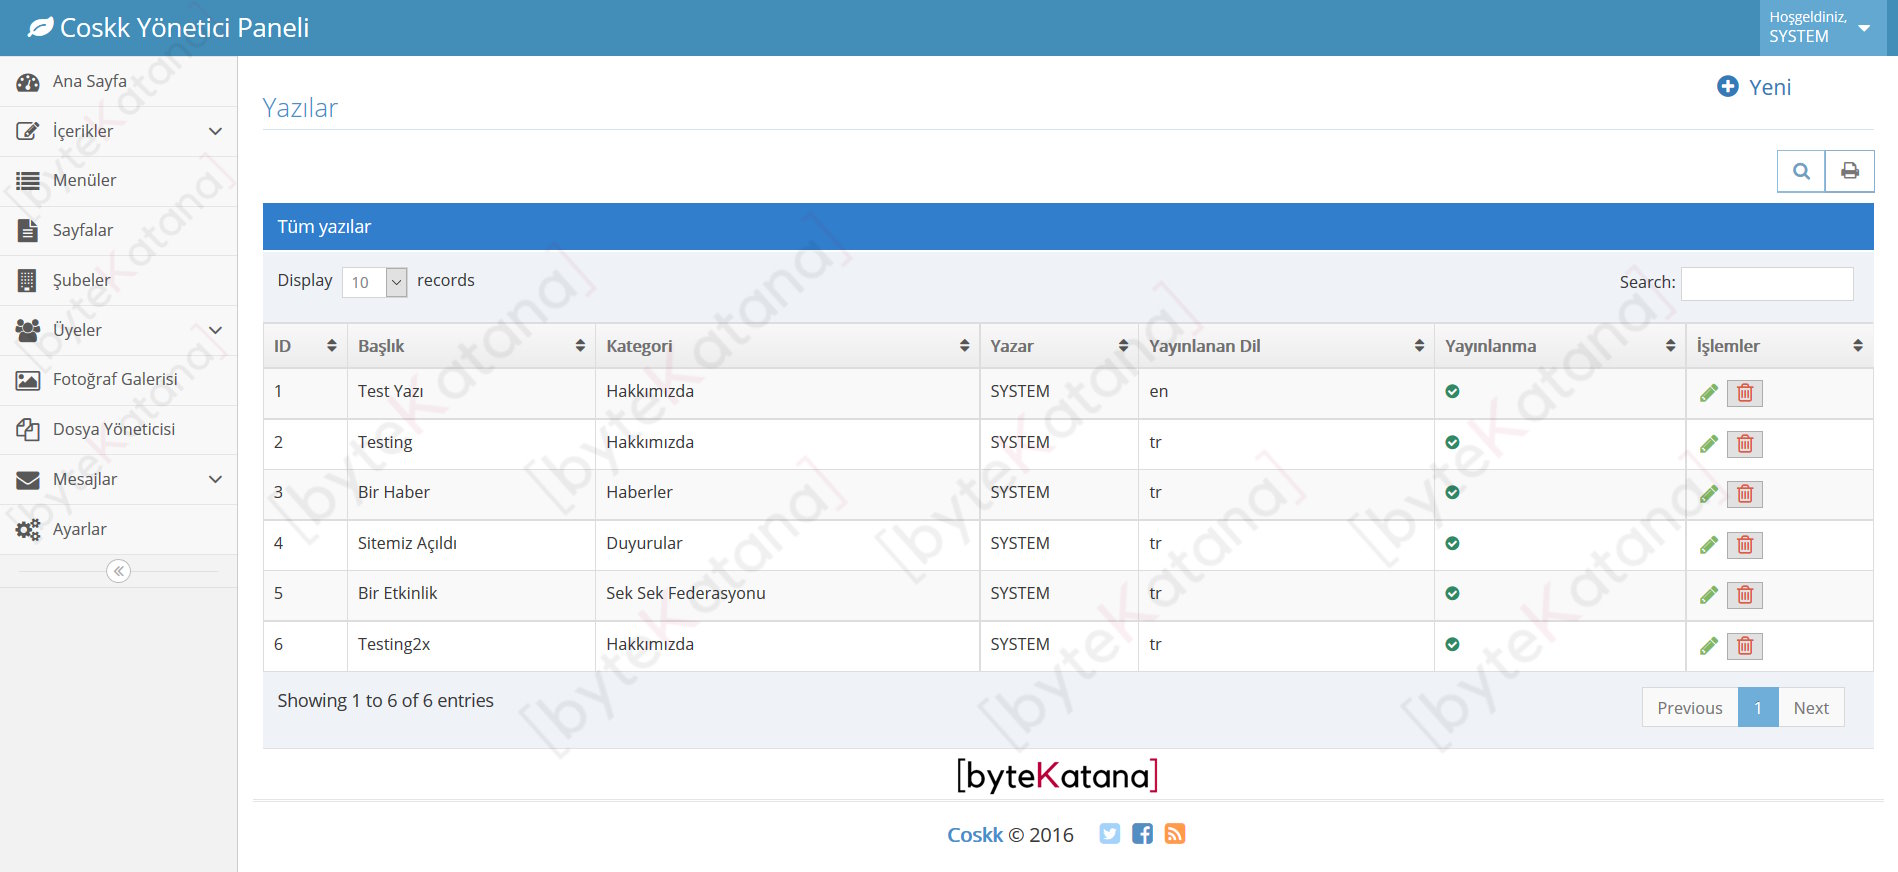Click the print icon button
The width and height of the screenshot is (1898, 872).
click(1849, 171)
